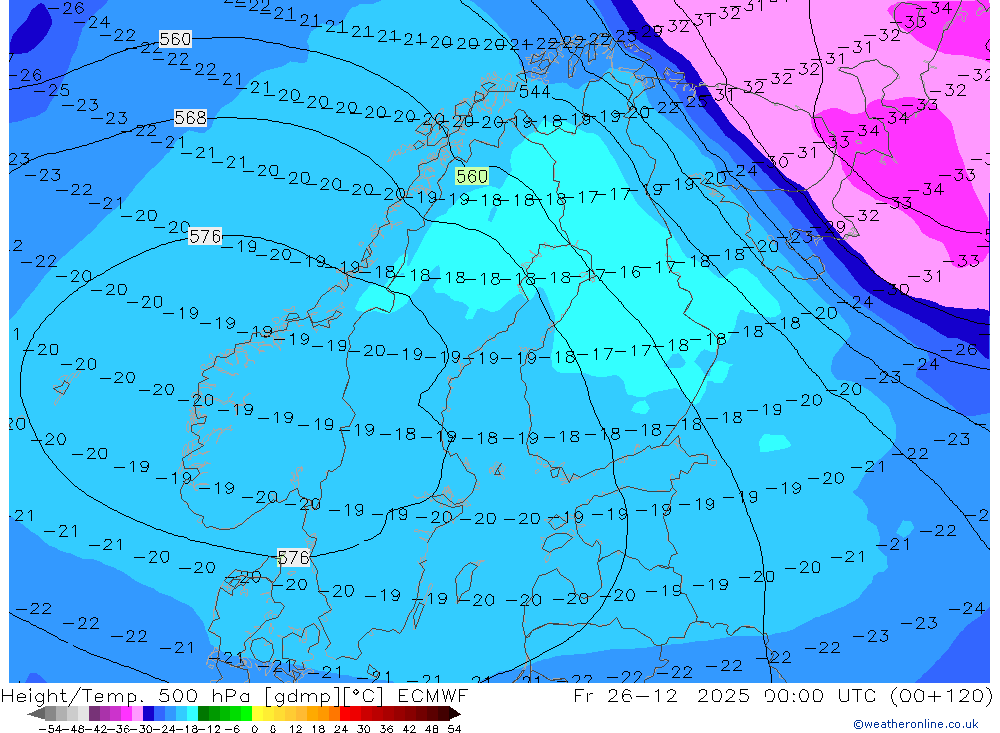
Task: Click the lone -16 temperature label
Action: coord(625,272)
